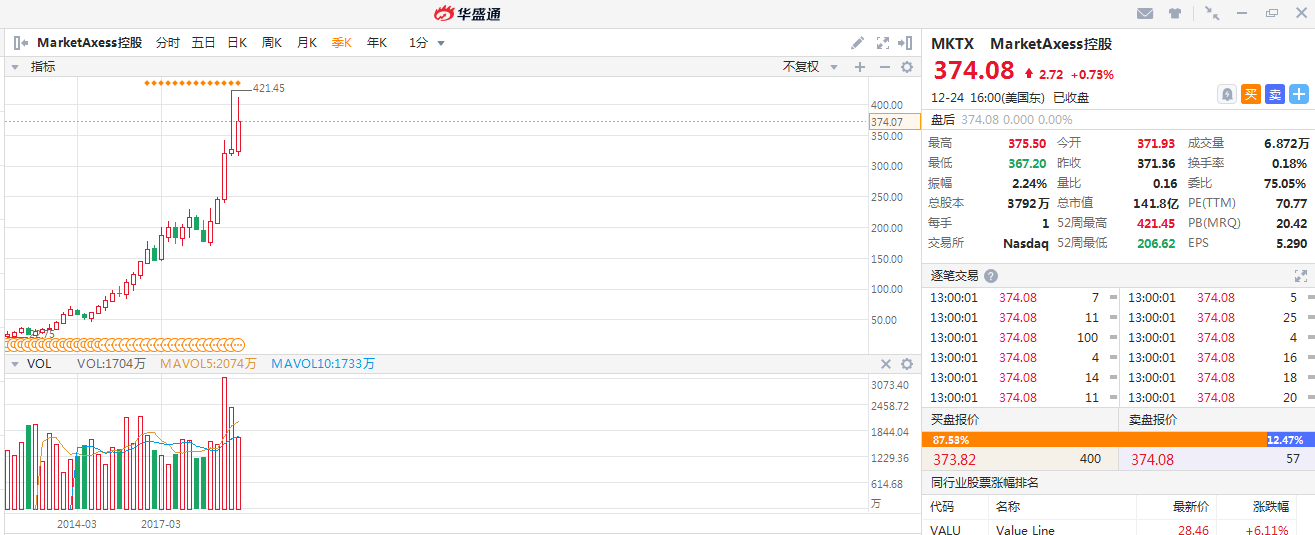Screen dimensions: 1315x535
Task: Click the 卖盘报价 ask header
Action: (x=1152, y=420)
